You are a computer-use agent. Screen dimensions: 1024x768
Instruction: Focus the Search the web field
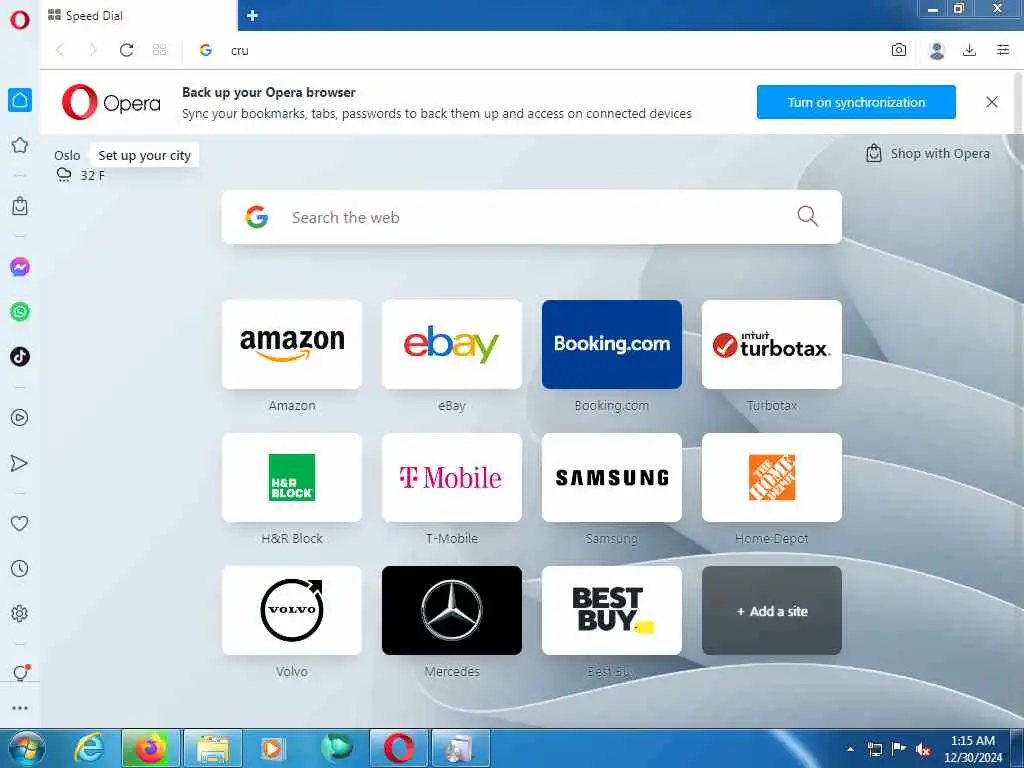(532, 217)
